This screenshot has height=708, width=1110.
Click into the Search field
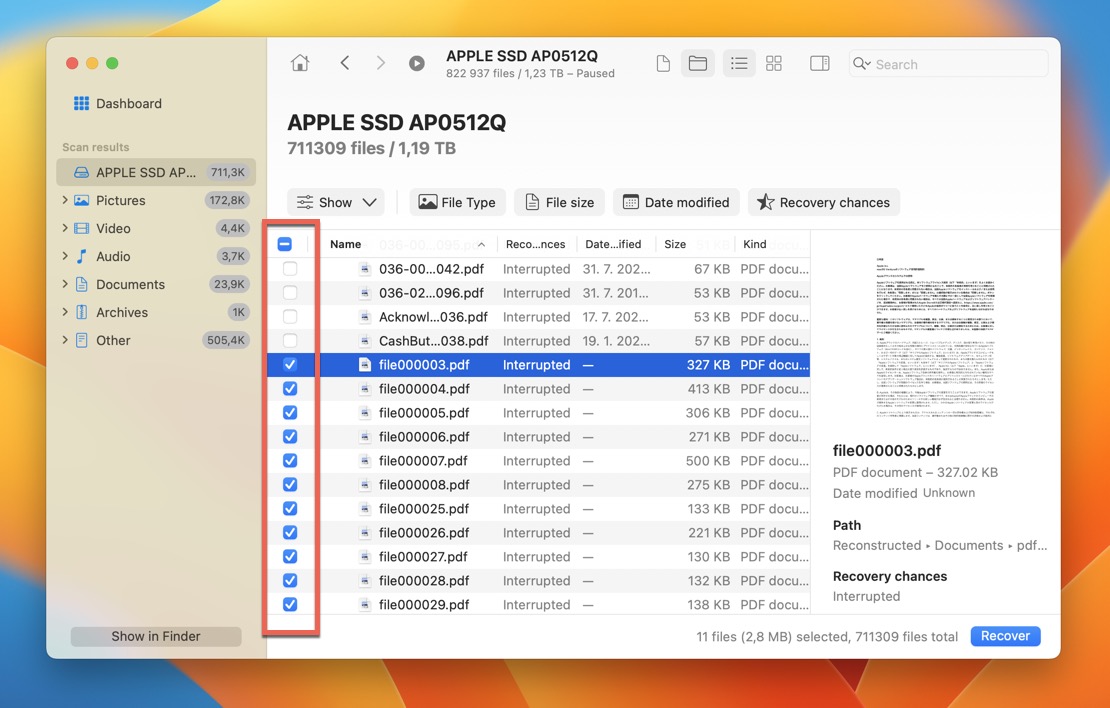pyautogui.click(x=949, y=64)
